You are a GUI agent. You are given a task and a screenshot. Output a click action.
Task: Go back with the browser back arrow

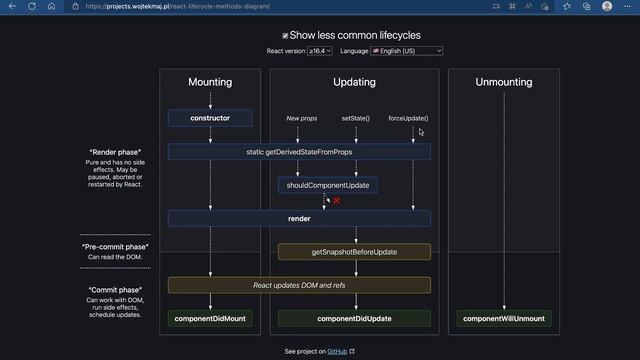click(12, 6)
